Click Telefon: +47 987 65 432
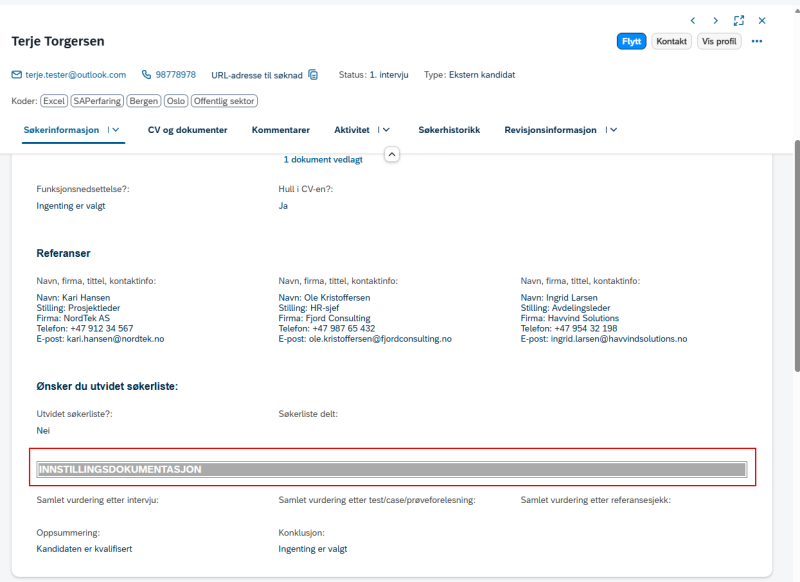The width and height of the screenshot is (800, 582). [327, 328]
